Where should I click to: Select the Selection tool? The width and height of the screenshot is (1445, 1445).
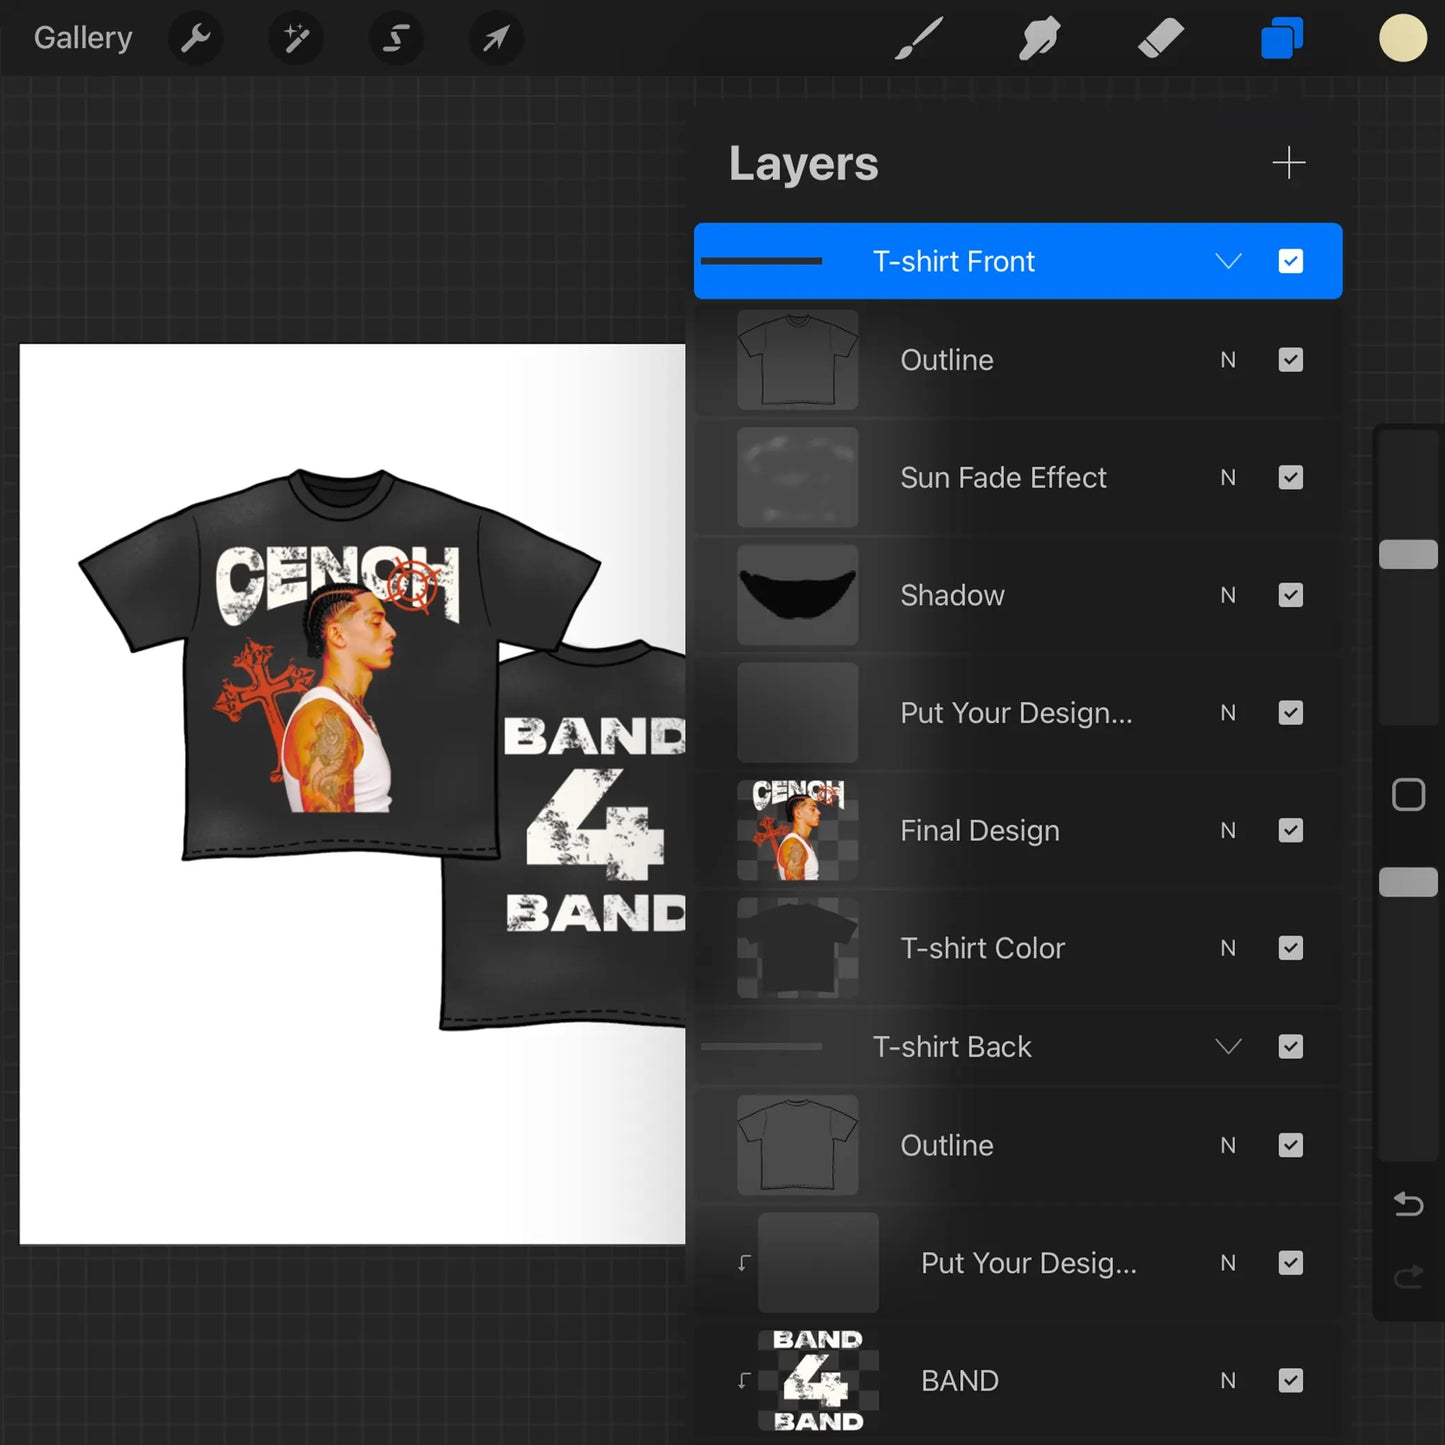[395, 38]
